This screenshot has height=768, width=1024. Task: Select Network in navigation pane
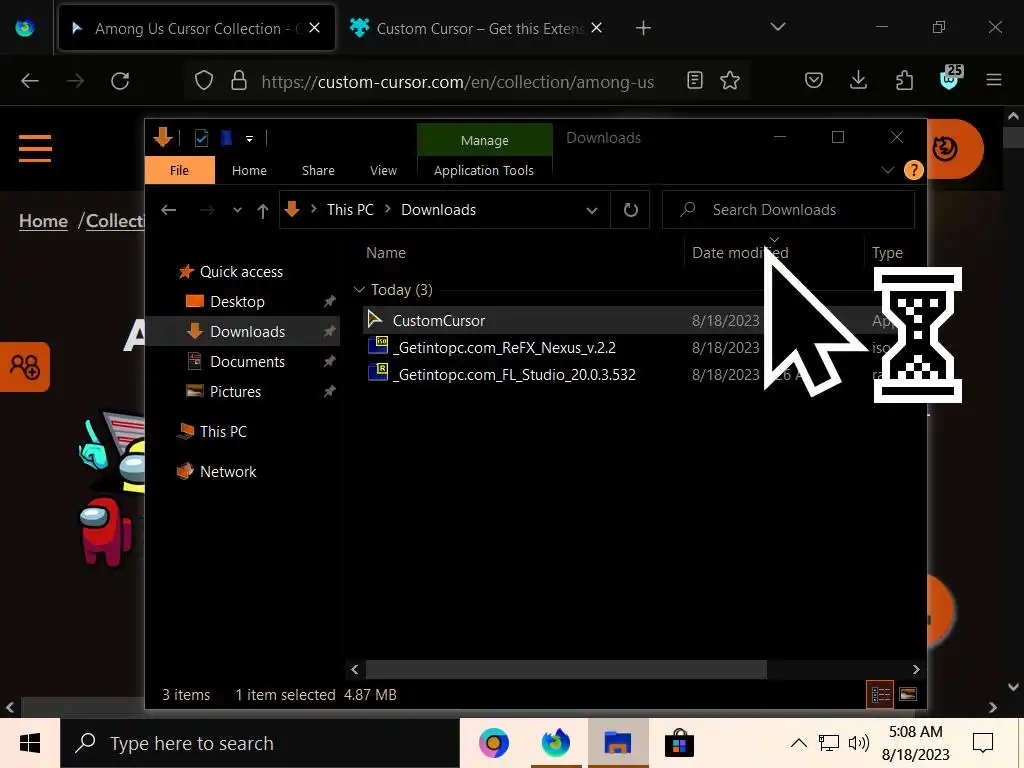point(228,472)
